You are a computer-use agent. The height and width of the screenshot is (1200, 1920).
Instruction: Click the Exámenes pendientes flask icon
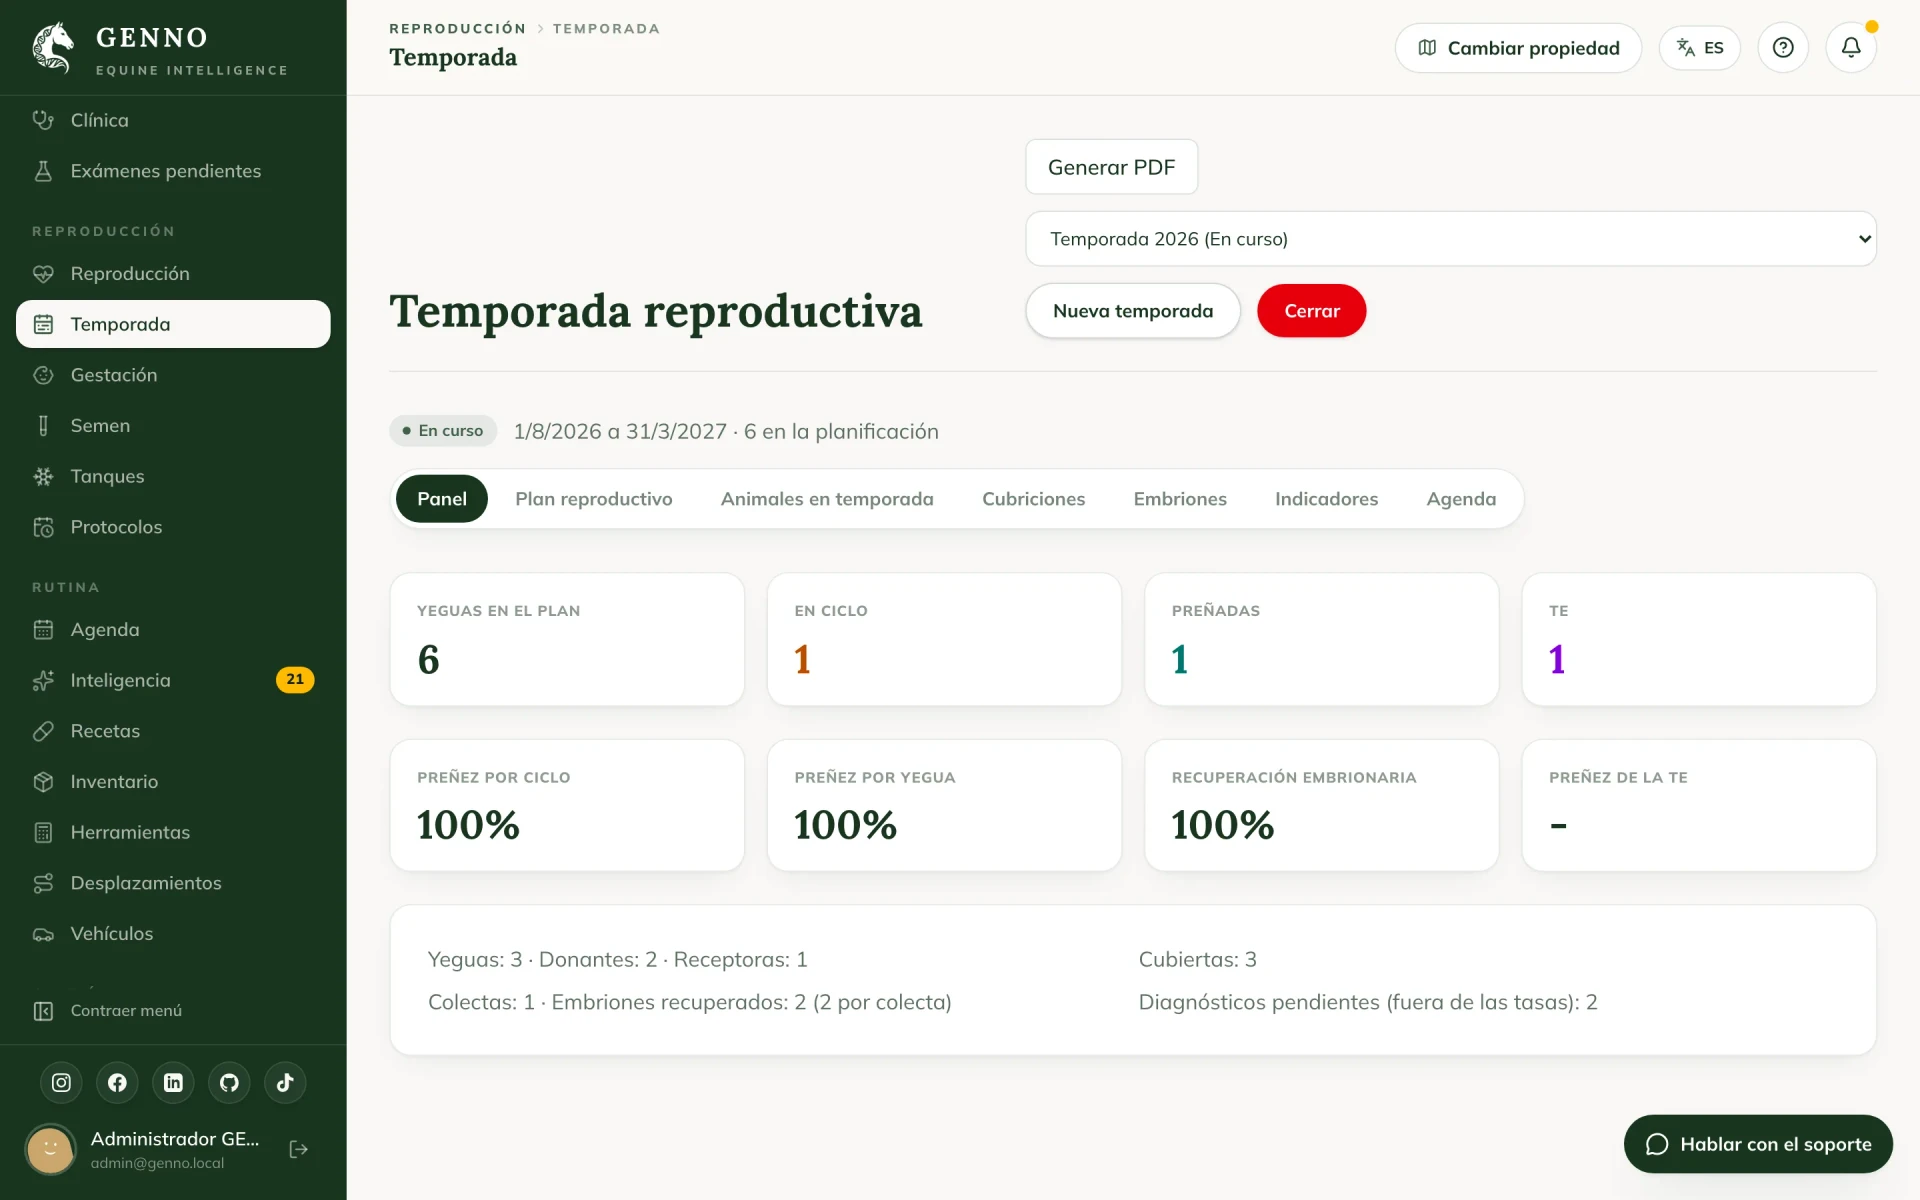tap(43, 171)
